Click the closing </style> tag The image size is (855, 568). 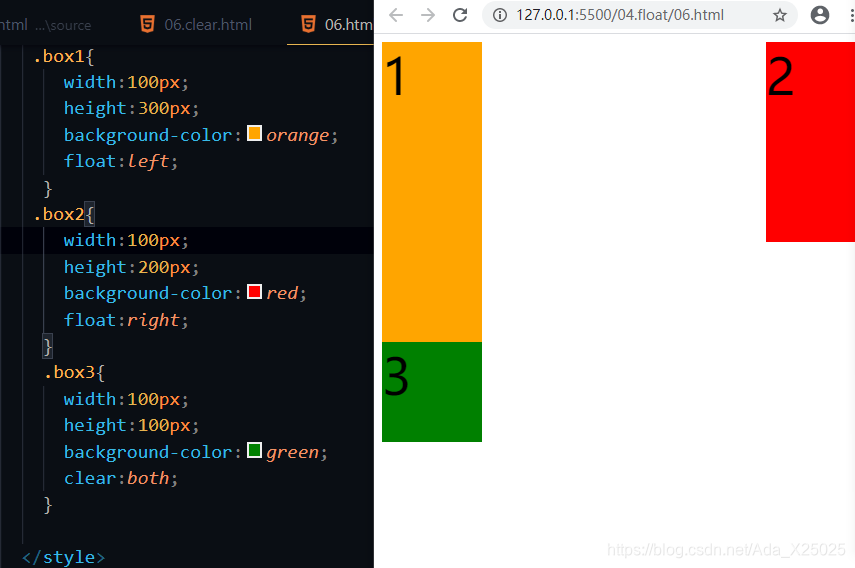[x=63, y=557]
